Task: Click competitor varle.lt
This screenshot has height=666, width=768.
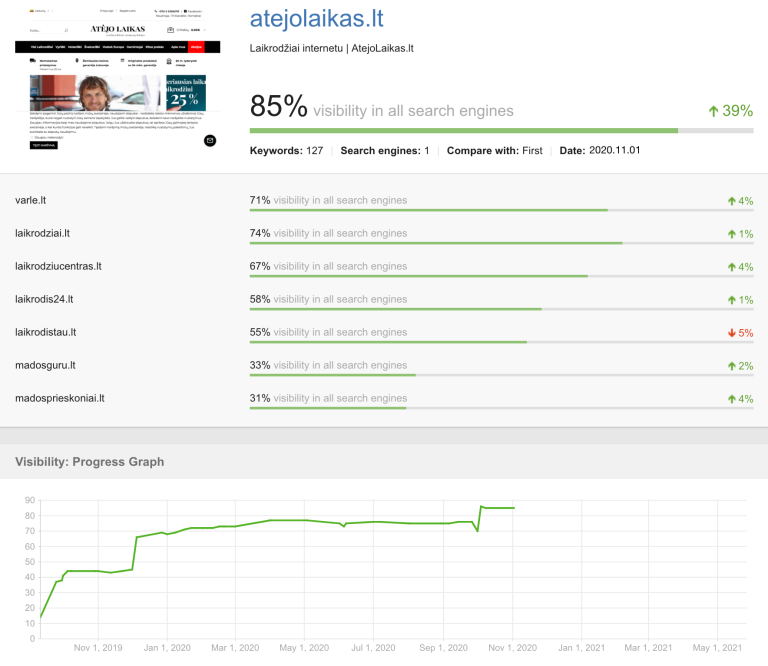Action: click(30, 200)
